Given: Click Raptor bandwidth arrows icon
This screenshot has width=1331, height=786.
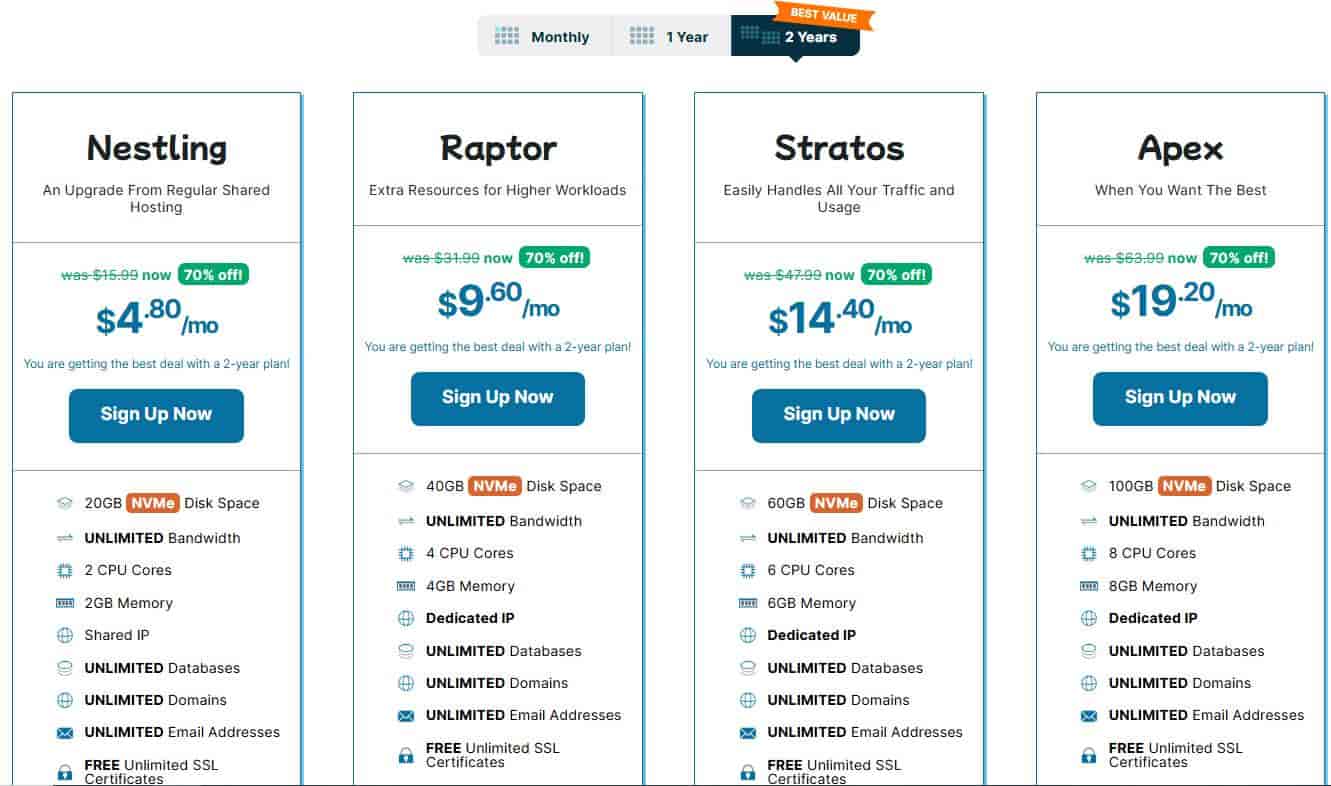Looking at the screenshot, I should click(x=406, y=521).
